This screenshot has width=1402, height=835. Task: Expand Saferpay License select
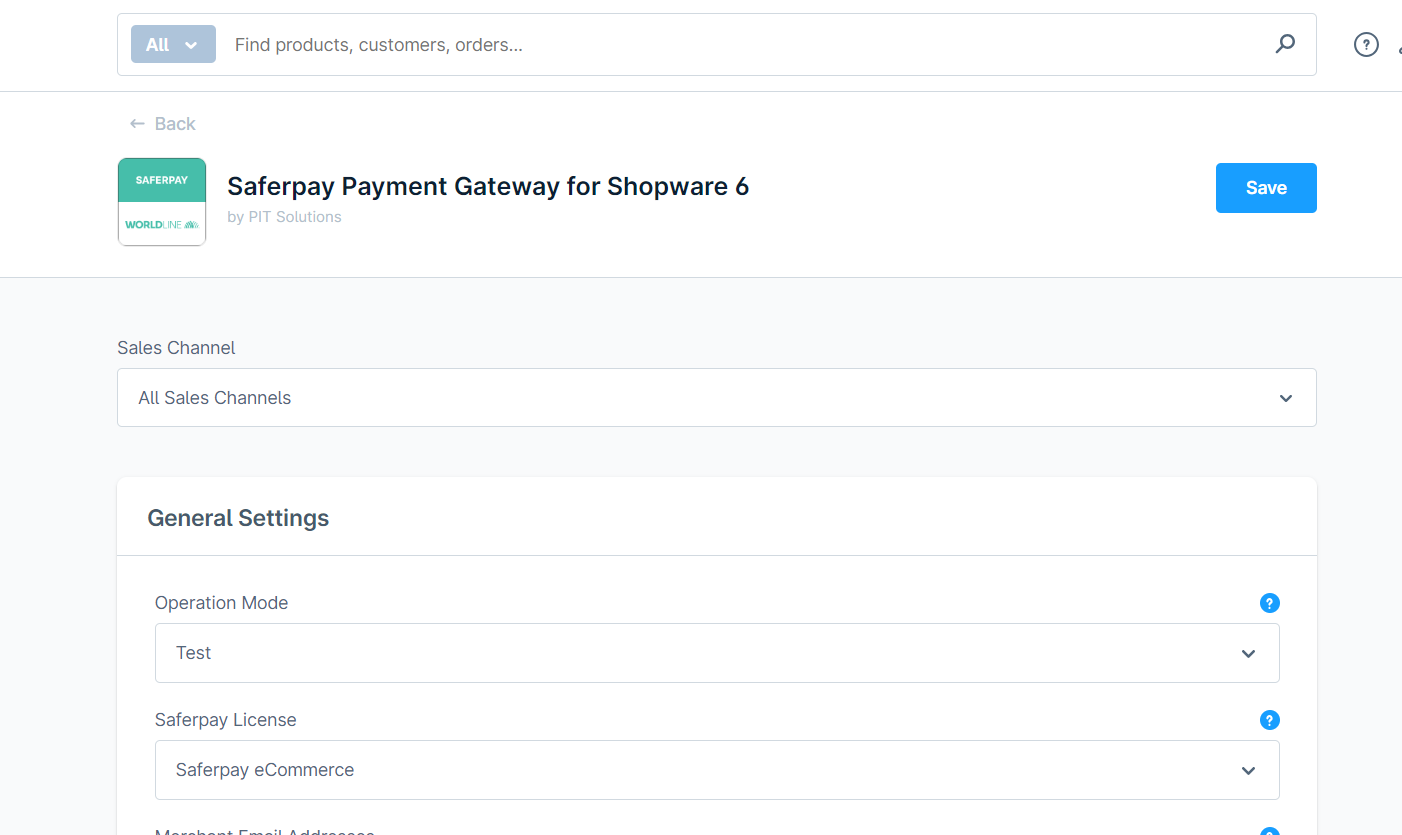tap(717, 770)
